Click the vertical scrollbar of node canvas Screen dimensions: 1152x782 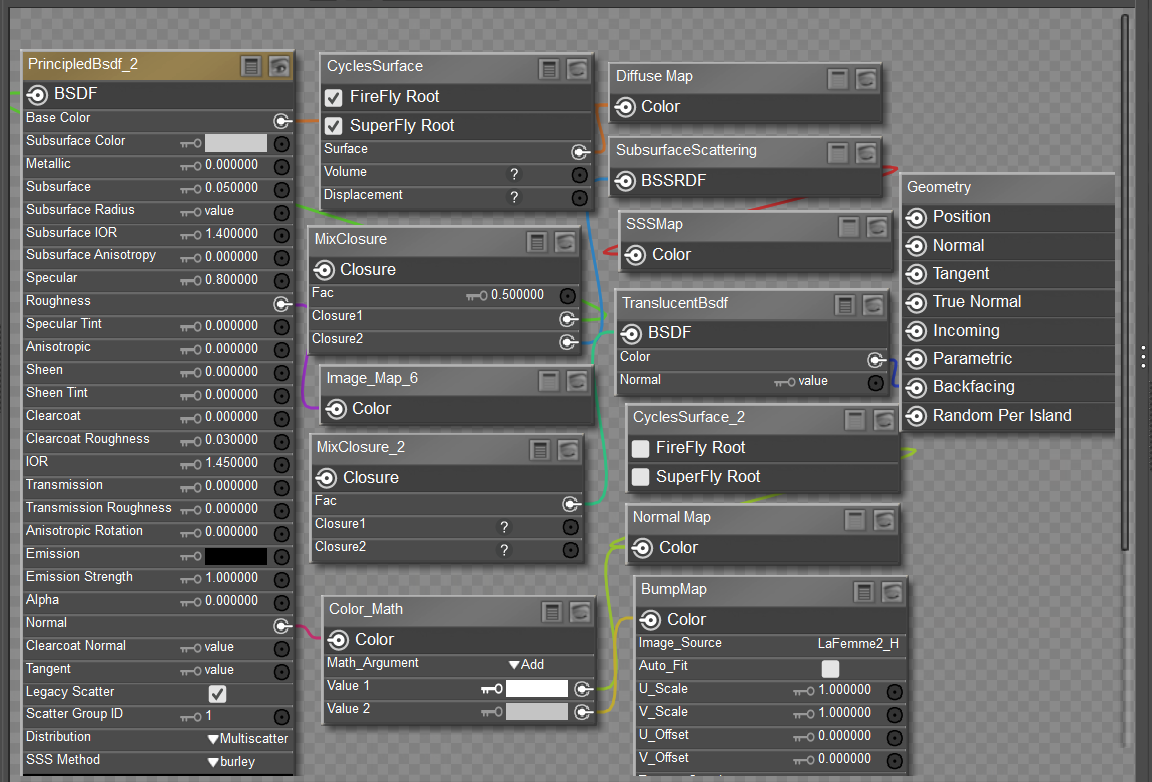[x=1125, y=282]
